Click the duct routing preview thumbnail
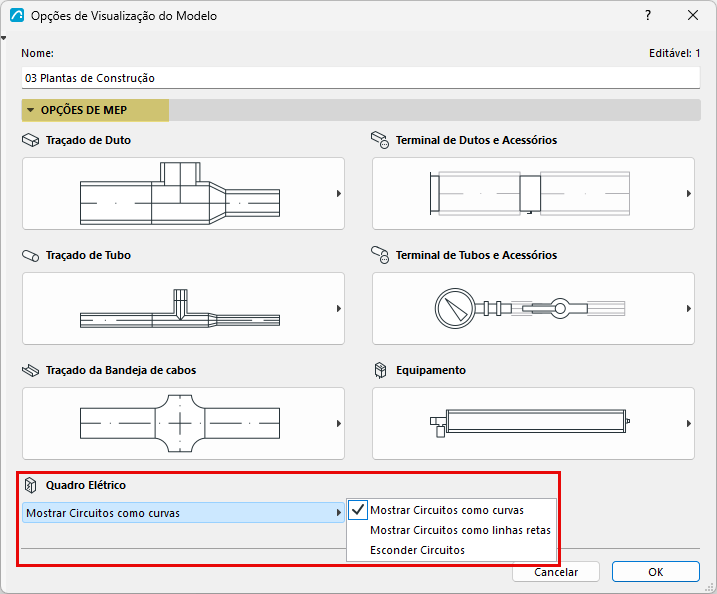Viewport: 717px width, 594px height. [180, 193]
